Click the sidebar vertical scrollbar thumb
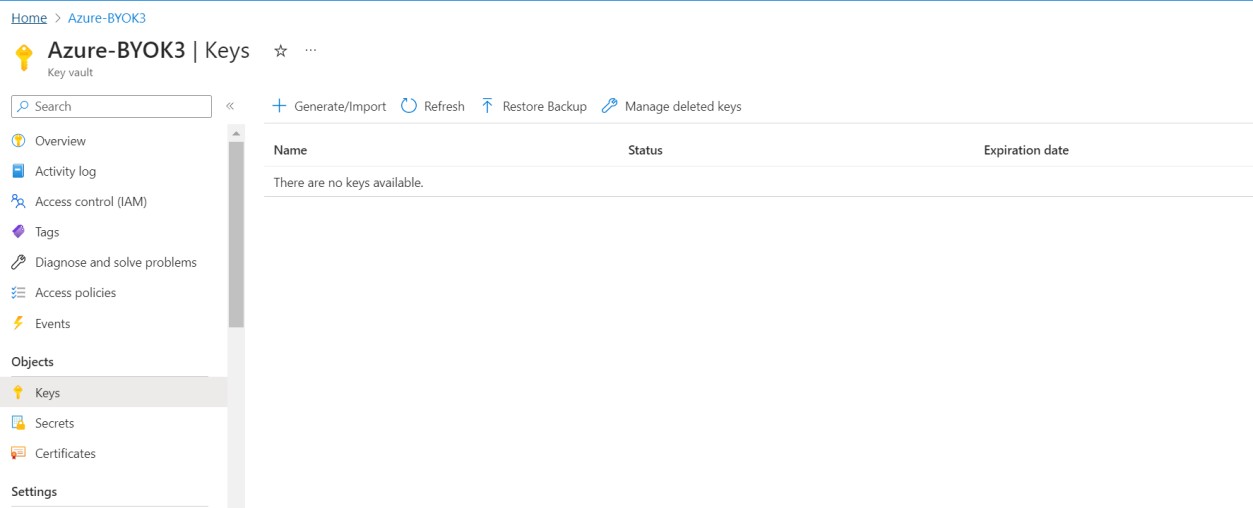1253x508 pixels. (236, 234)
